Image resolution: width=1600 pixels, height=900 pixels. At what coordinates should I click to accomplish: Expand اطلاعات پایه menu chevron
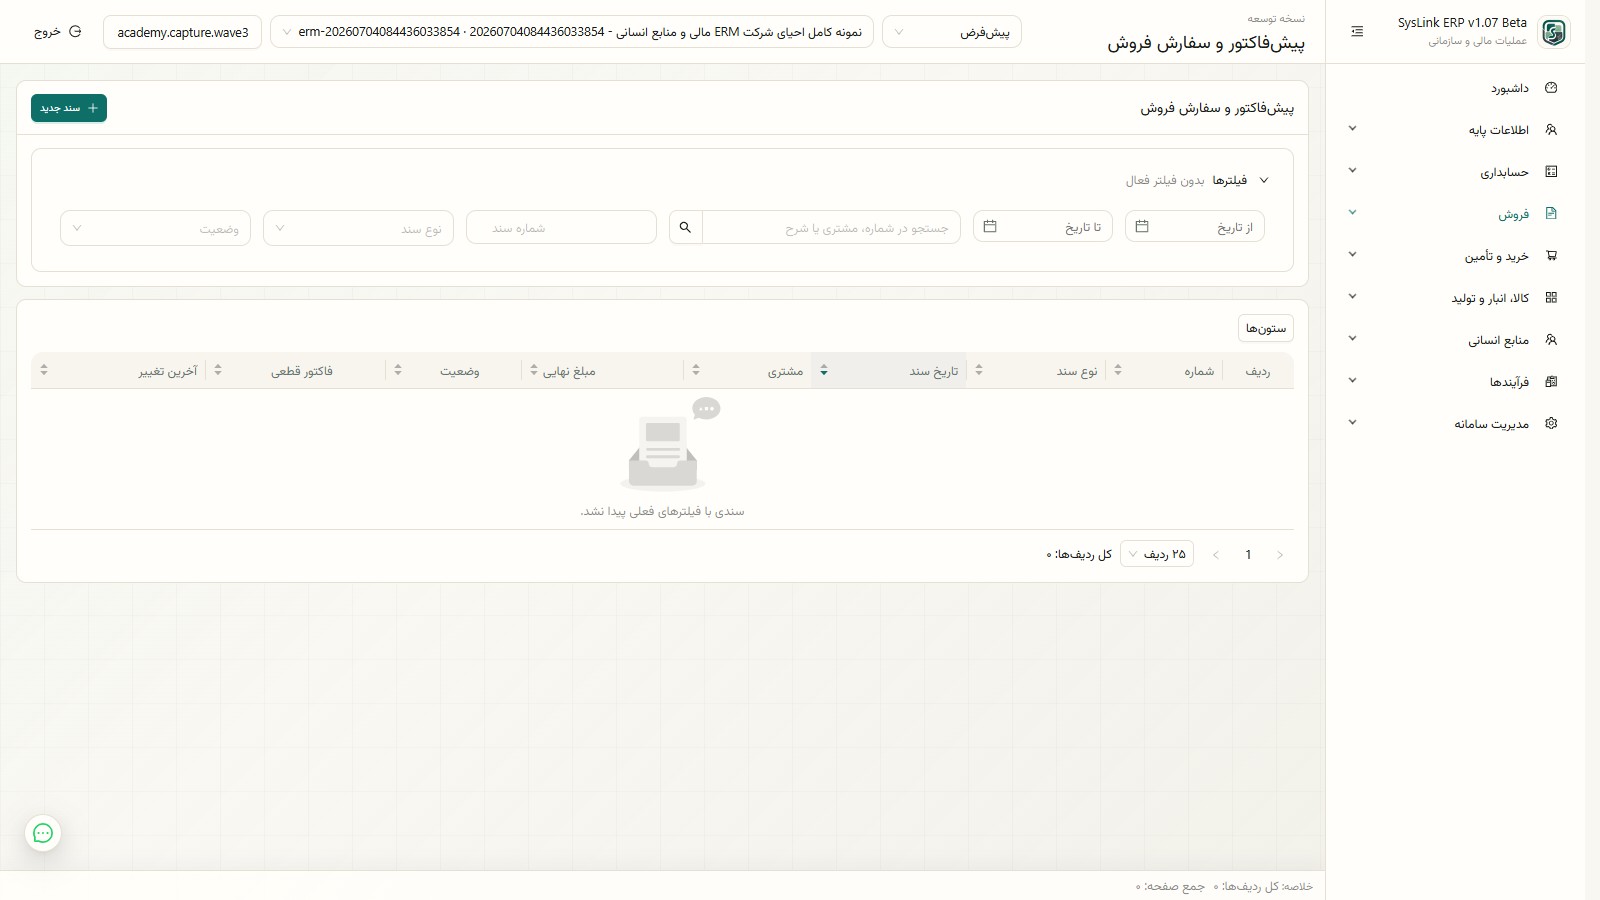[x=1352, y=129]
